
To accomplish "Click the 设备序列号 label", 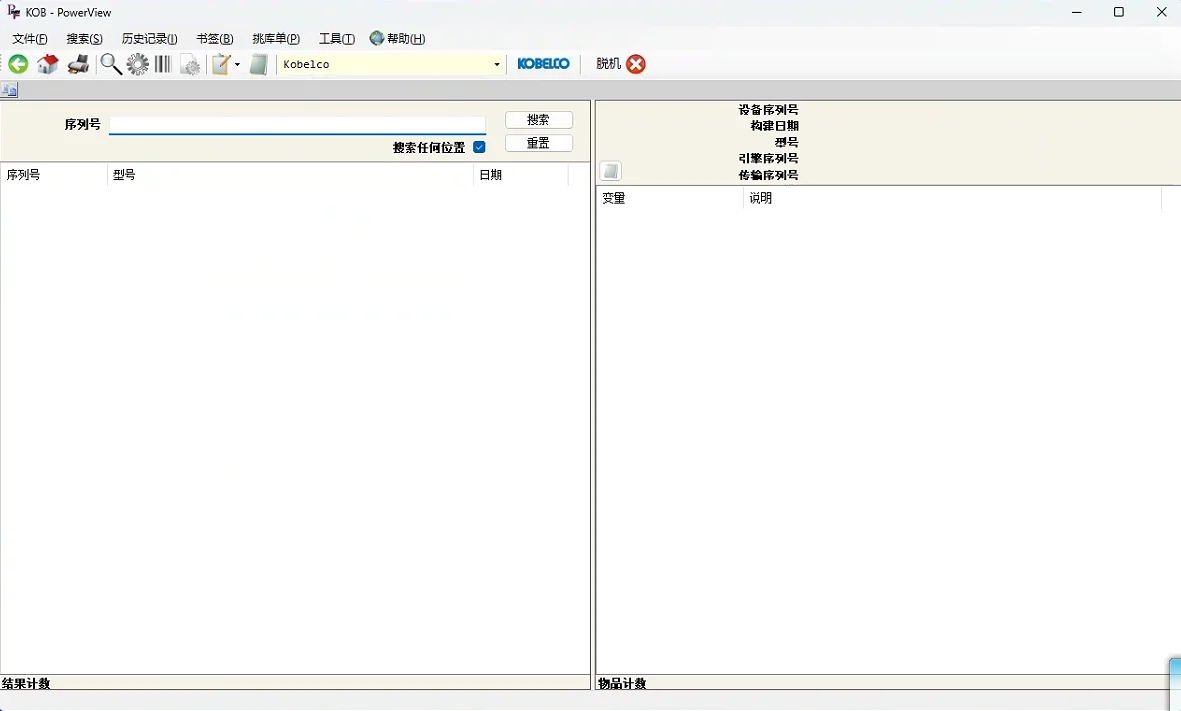I will (x=768, y=110).
